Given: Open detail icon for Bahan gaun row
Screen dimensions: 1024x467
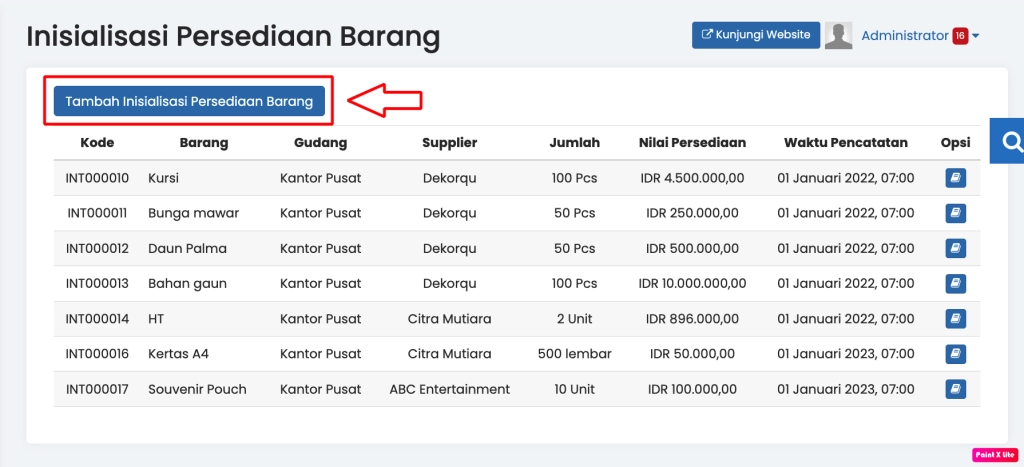Looking at the screenshot, I should [955, 283].
